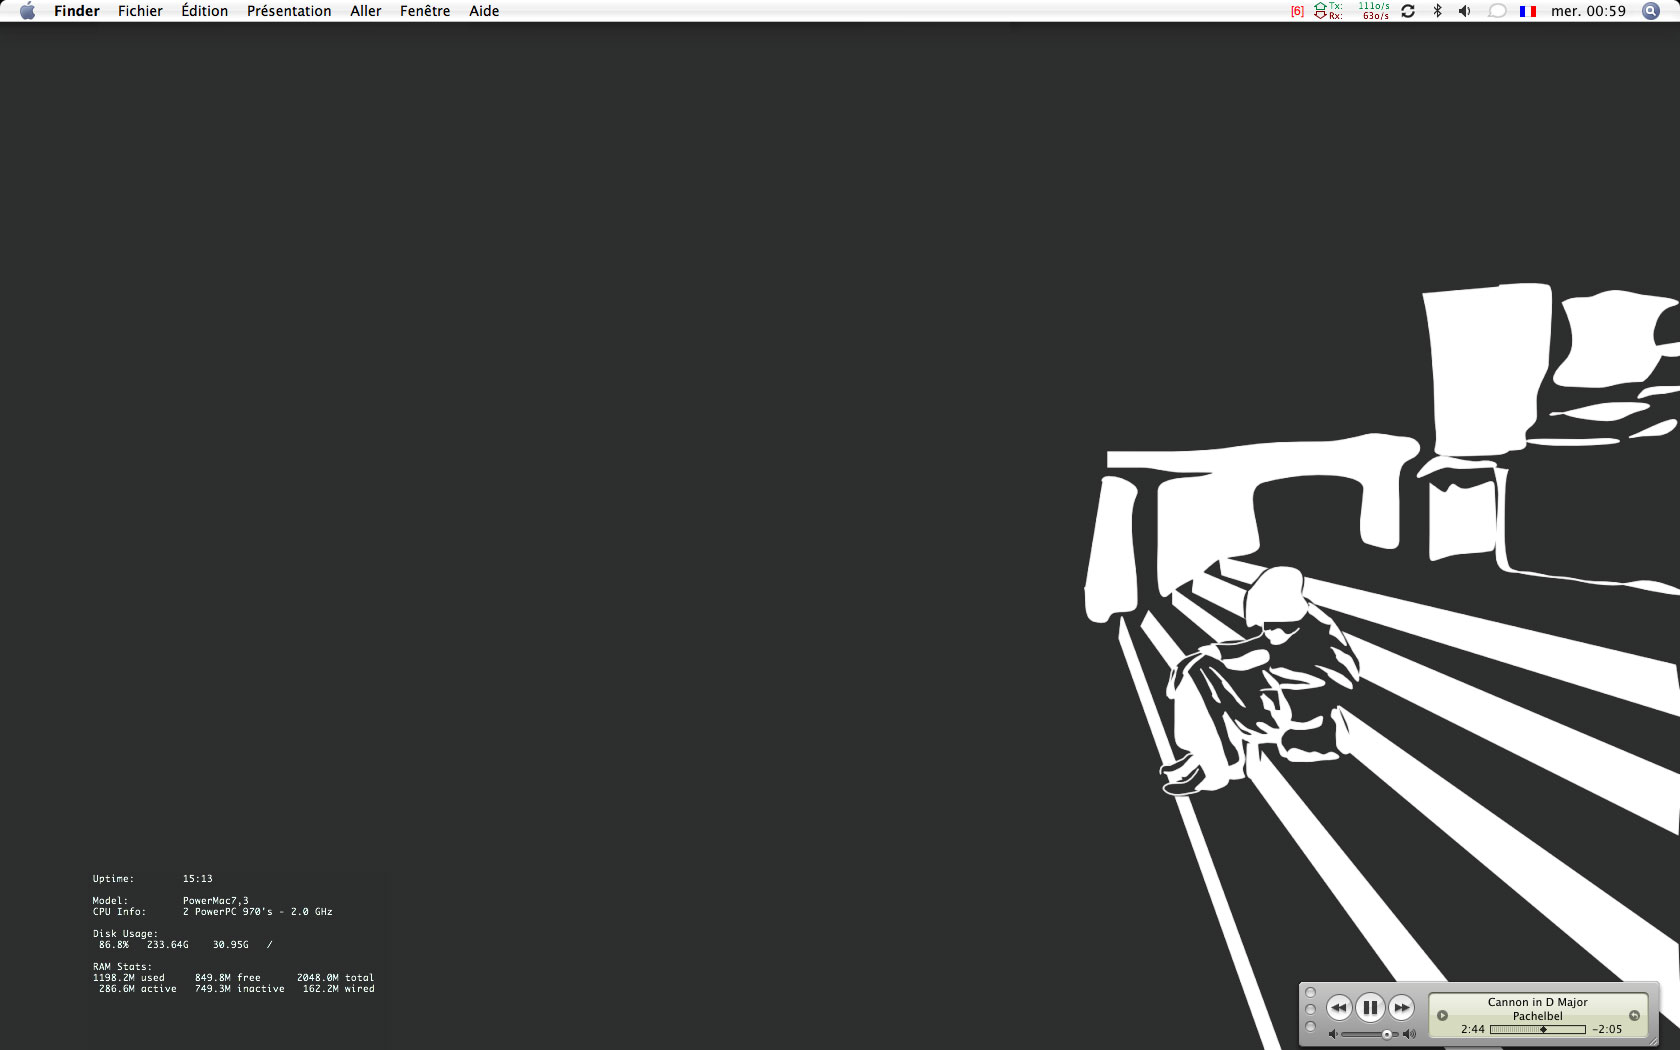The width and height of the screenshot is (1680, 1050).
Task: Click the chat bubble status icon
Action: point(1497,11)
